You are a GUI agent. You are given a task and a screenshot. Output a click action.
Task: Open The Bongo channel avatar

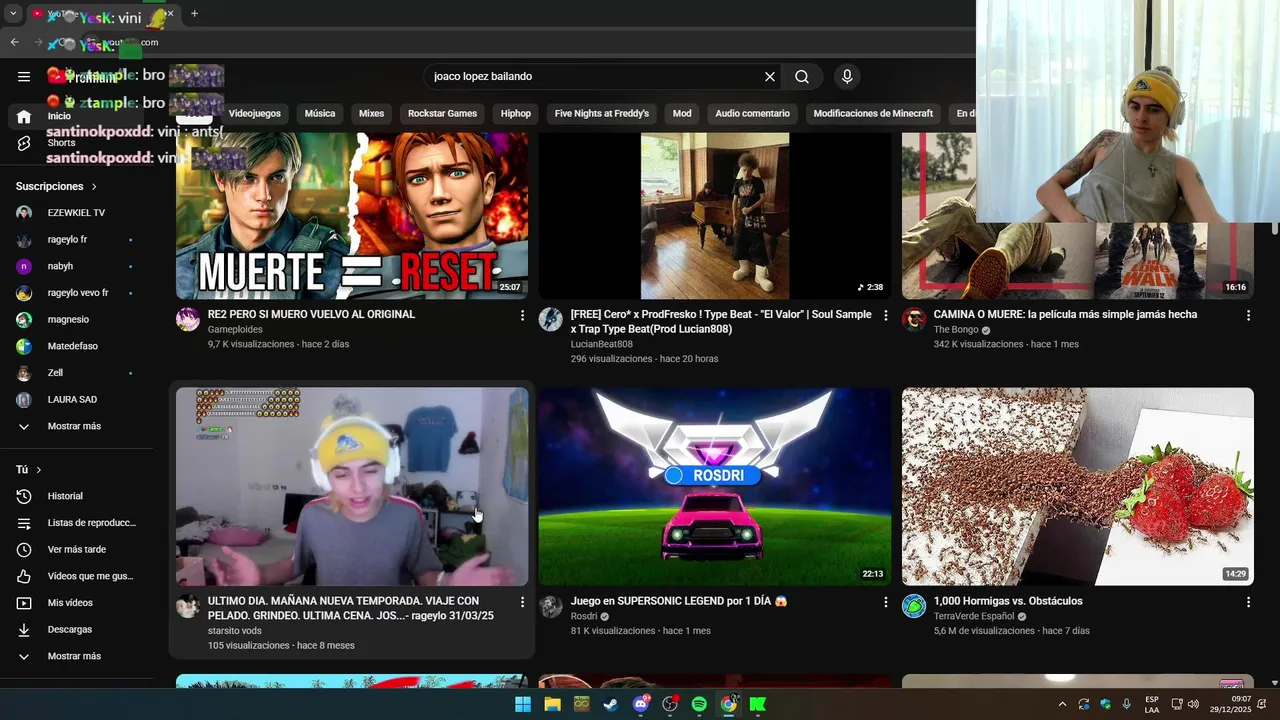coord(914,319)
